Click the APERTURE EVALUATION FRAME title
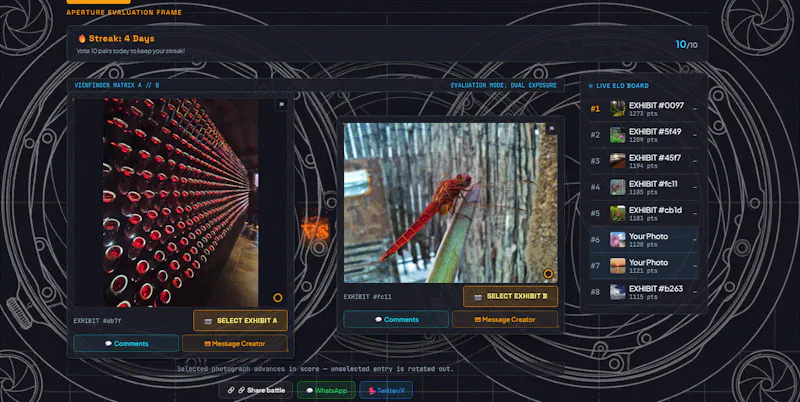Screen dimensions: 800x402 point(124,12)
